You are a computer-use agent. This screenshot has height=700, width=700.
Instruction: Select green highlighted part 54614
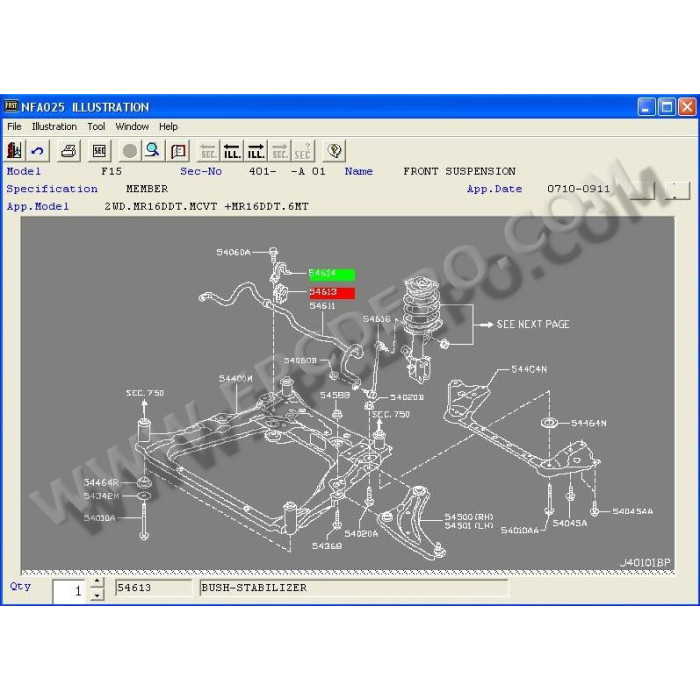(x=332, y=274)
